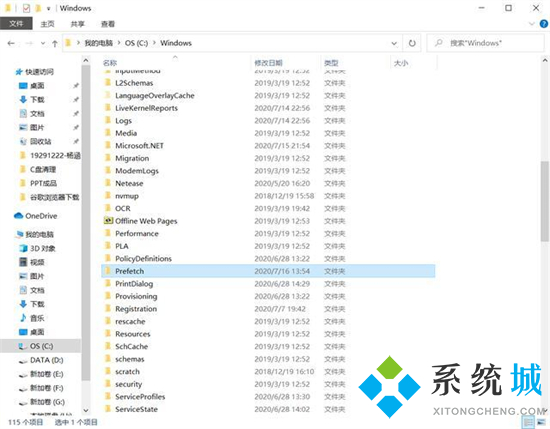This screenshot has height=429, width=550.
Task: Click the properties checkmark in quick access toolbar
Action: 26,8
